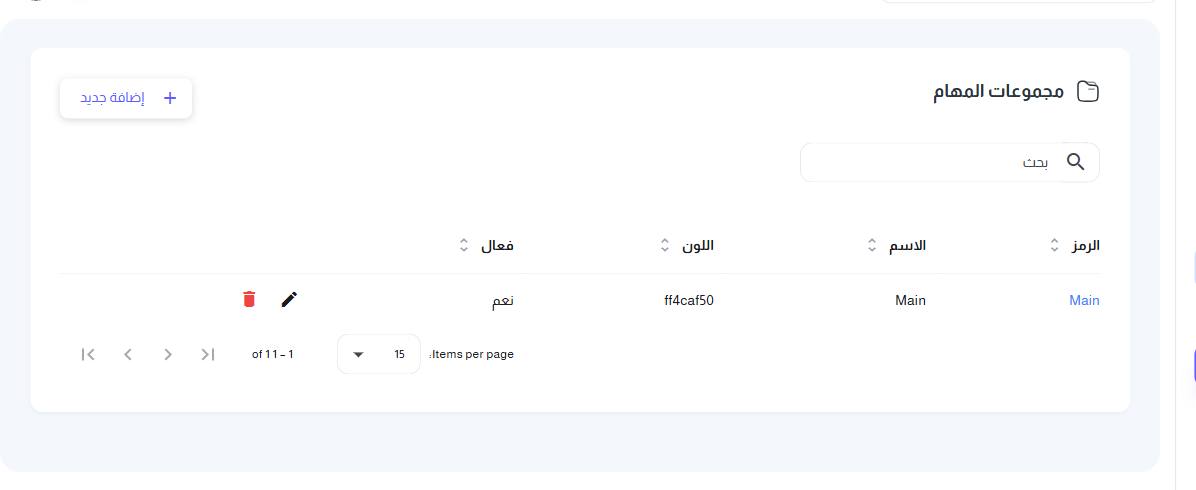Delete the Main task group row
Image resolution: width=1196 pixels, height=490 pixels.
[x=249, y=299]
